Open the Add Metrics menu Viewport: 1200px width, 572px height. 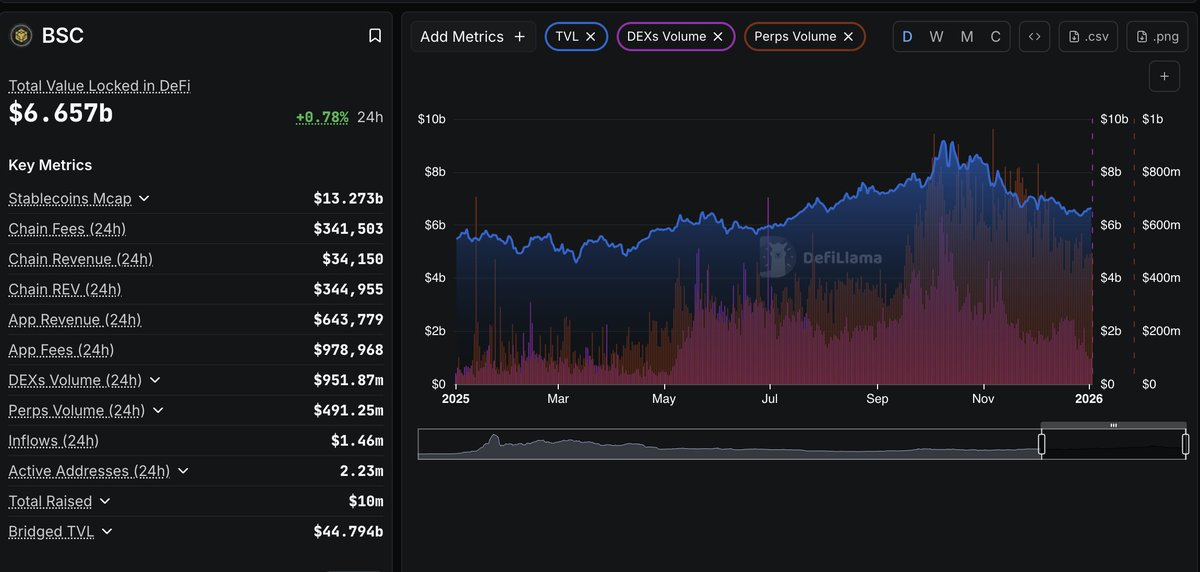473,37
